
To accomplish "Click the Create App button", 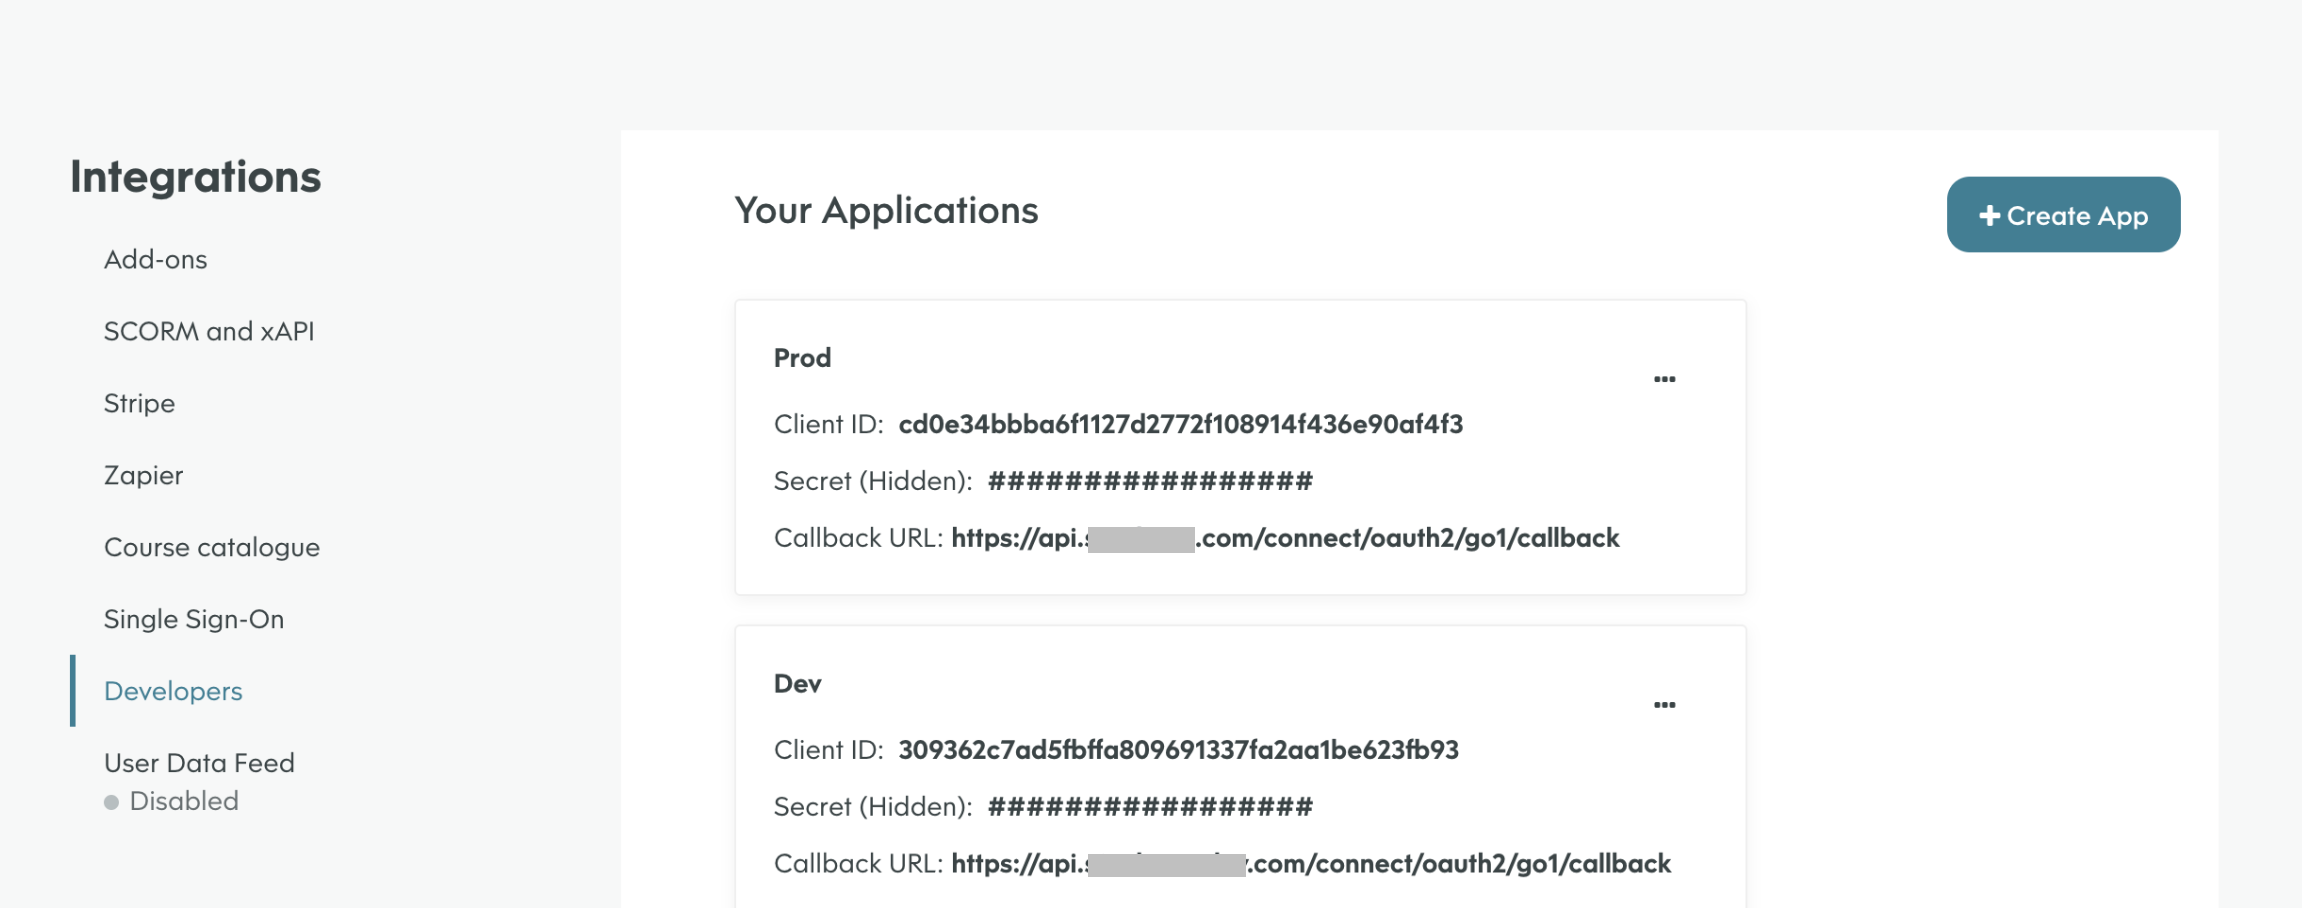I will point(2062,215).
